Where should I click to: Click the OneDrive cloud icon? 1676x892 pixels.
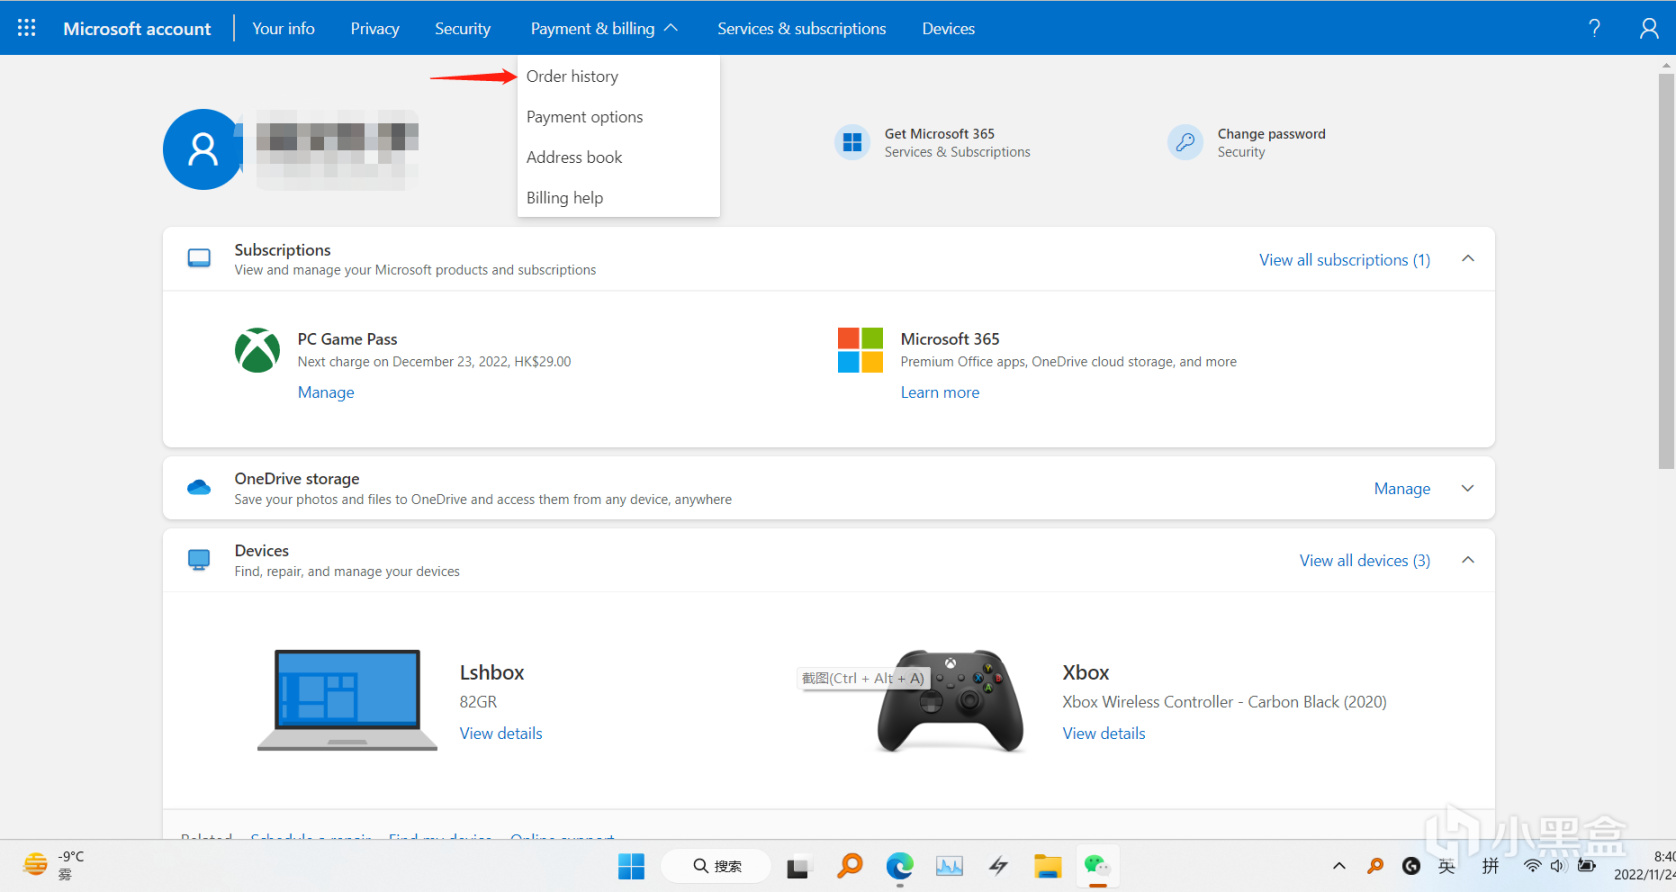tap(199, 488)
